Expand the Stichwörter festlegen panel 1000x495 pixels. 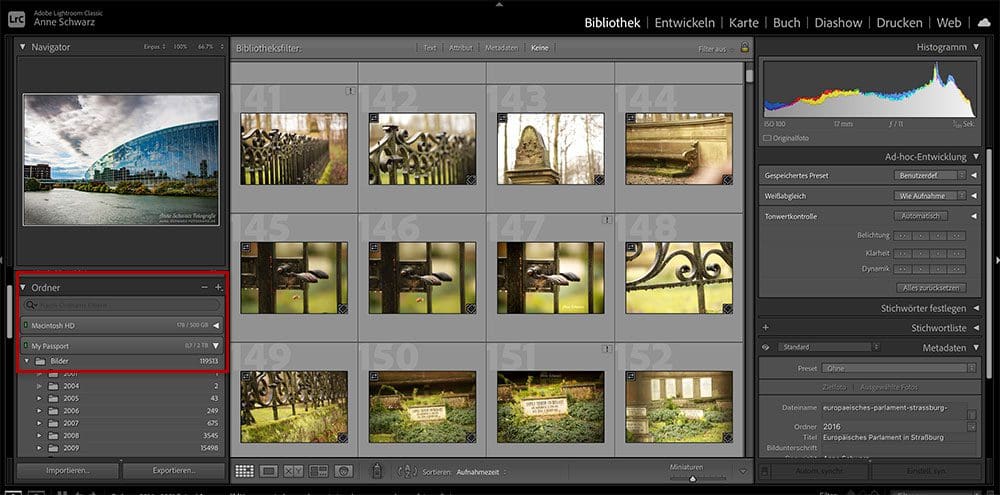pyautogui.click(x=976, y=308)
